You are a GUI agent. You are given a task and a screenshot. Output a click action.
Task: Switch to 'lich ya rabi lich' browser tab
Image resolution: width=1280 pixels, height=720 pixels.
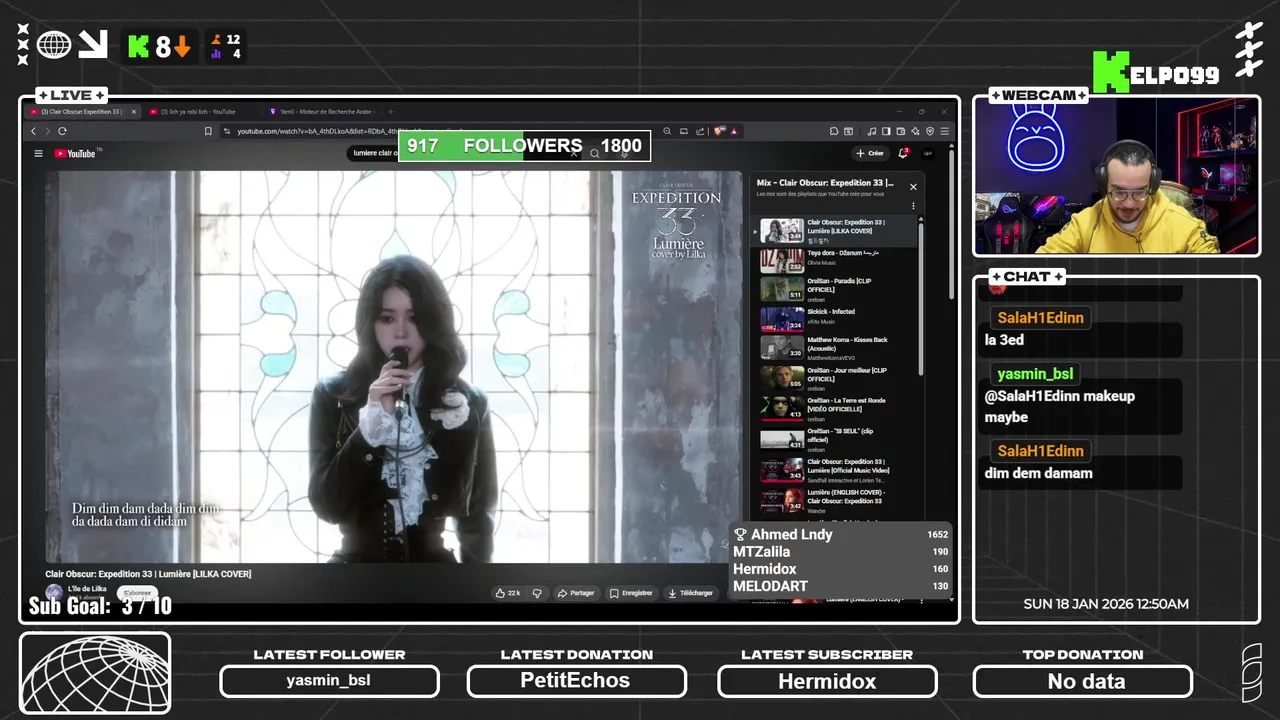coord(200,112)
